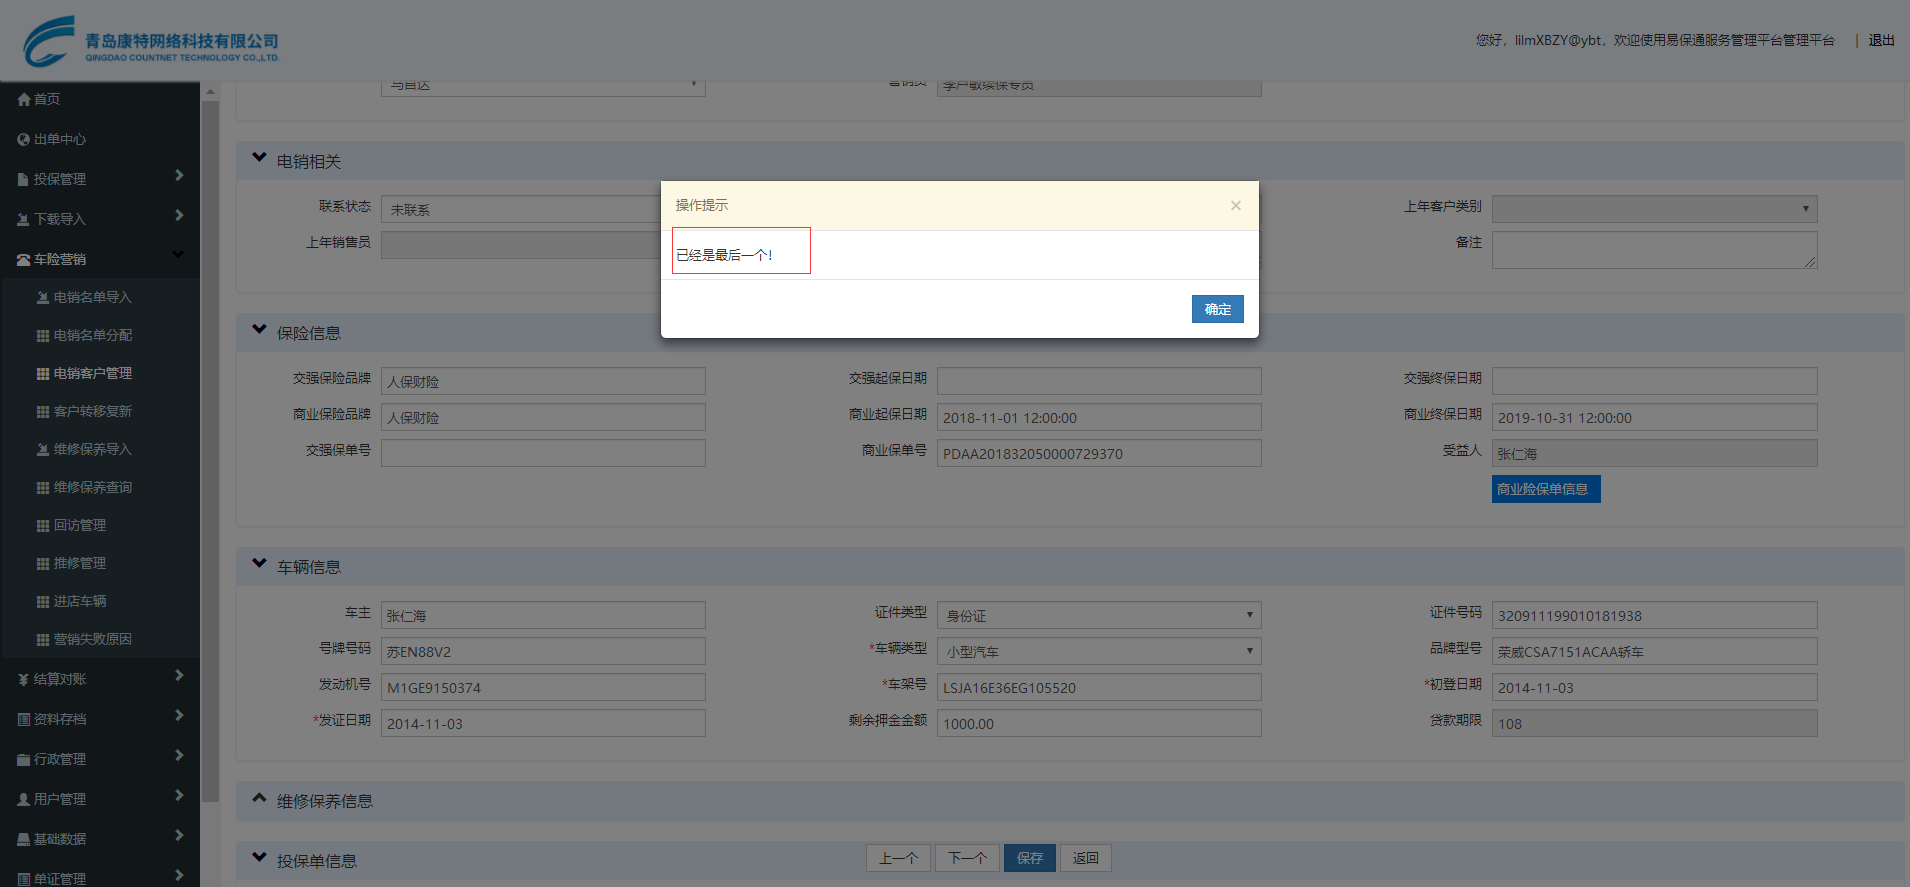Expand the 维修保养信息 section chevron
This screenshot has height=887, width=1910.
click(x=259, y=798)
